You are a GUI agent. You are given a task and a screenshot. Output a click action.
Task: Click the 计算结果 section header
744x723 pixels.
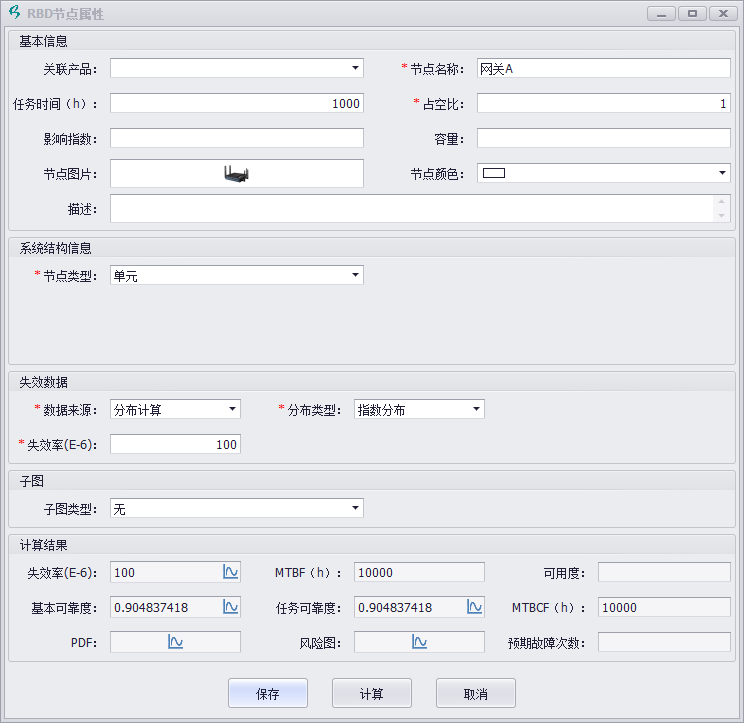pyautogui.click(x=372, y=545)
